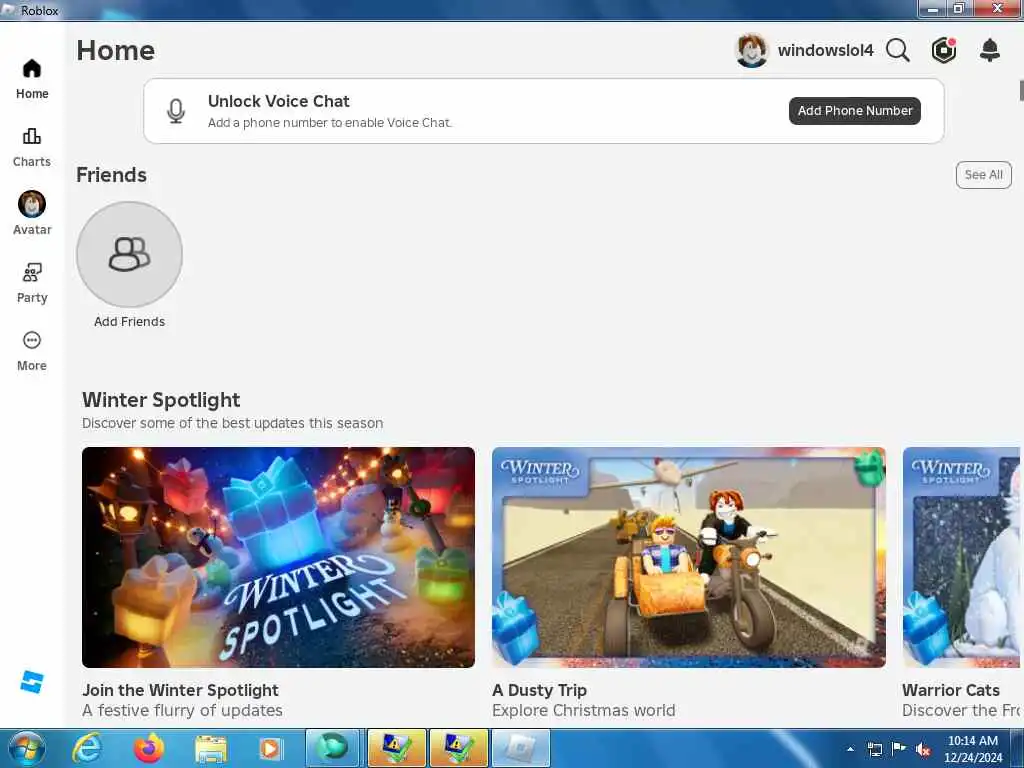This screenshot has height=768, width=1024.
Task: Click the Winter Spotlight section heading
Action: click(161, 400)
